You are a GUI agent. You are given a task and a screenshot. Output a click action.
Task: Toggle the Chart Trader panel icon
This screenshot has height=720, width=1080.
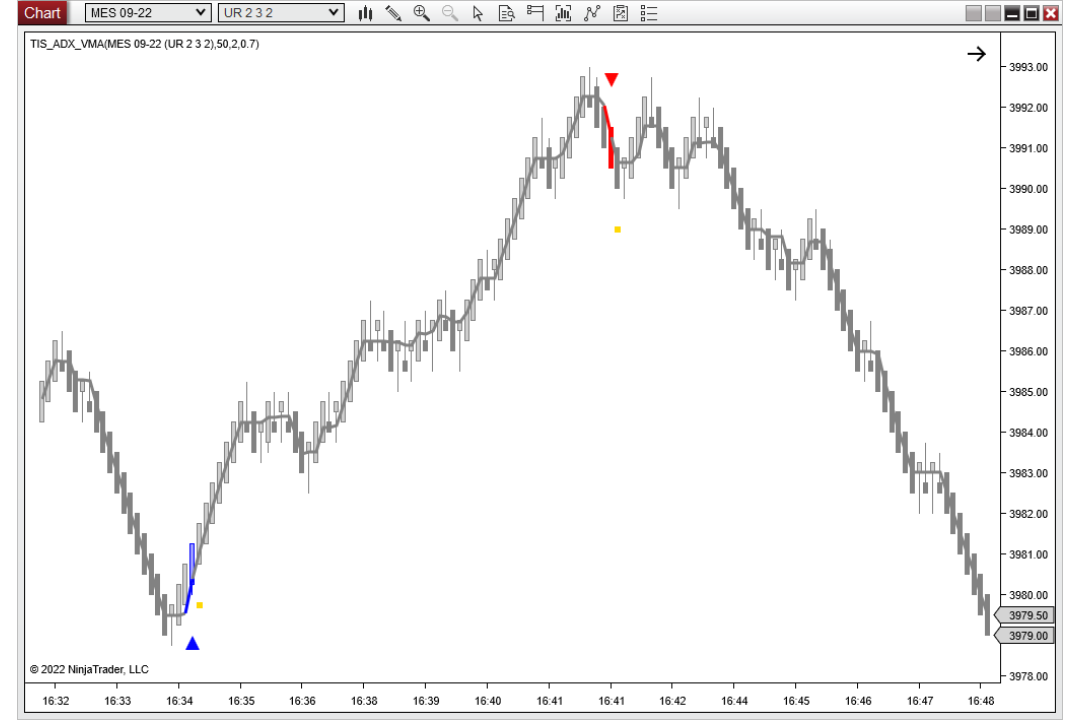(535, 13)
